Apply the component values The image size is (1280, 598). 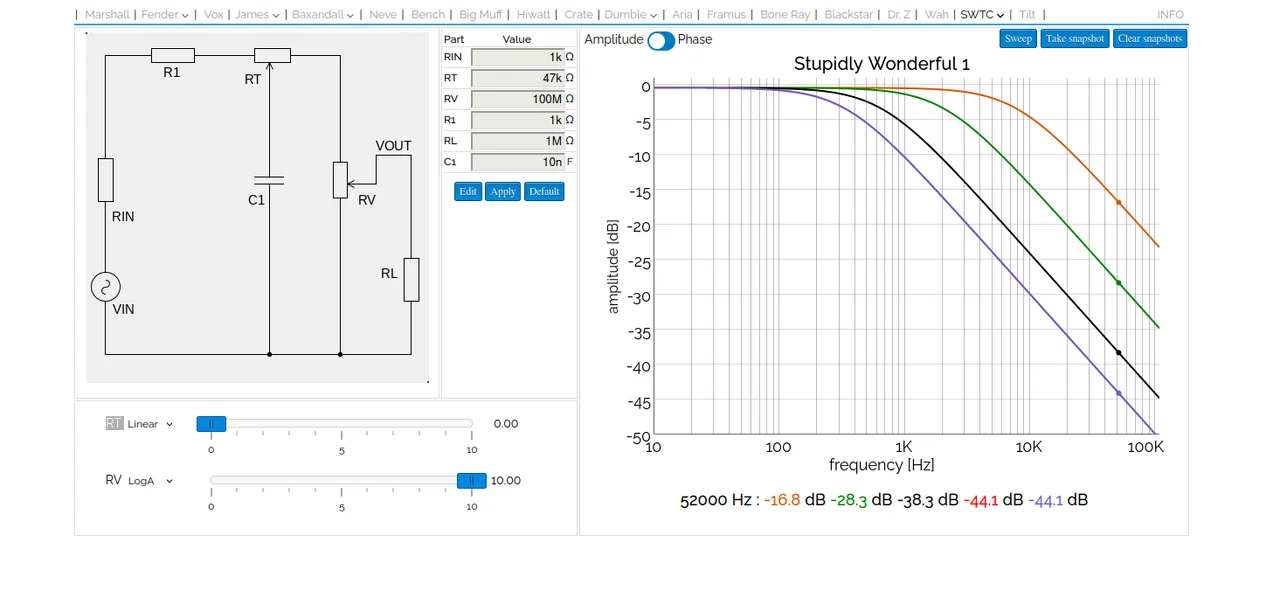503,191
